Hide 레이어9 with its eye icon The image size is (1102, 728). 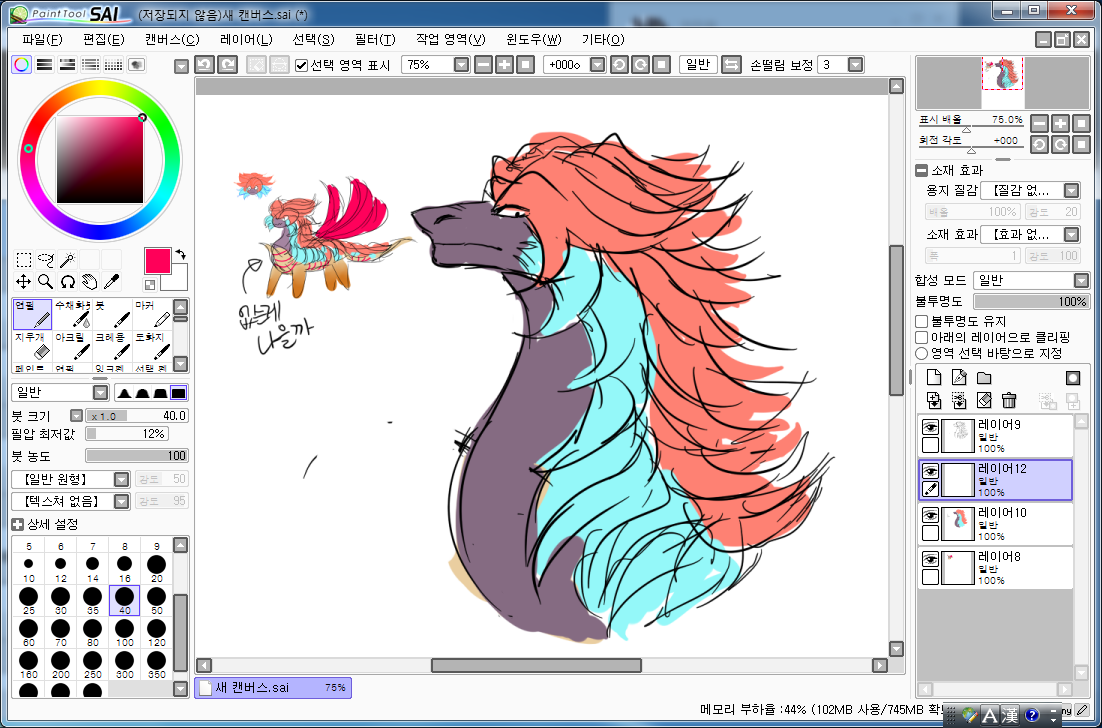931,427
